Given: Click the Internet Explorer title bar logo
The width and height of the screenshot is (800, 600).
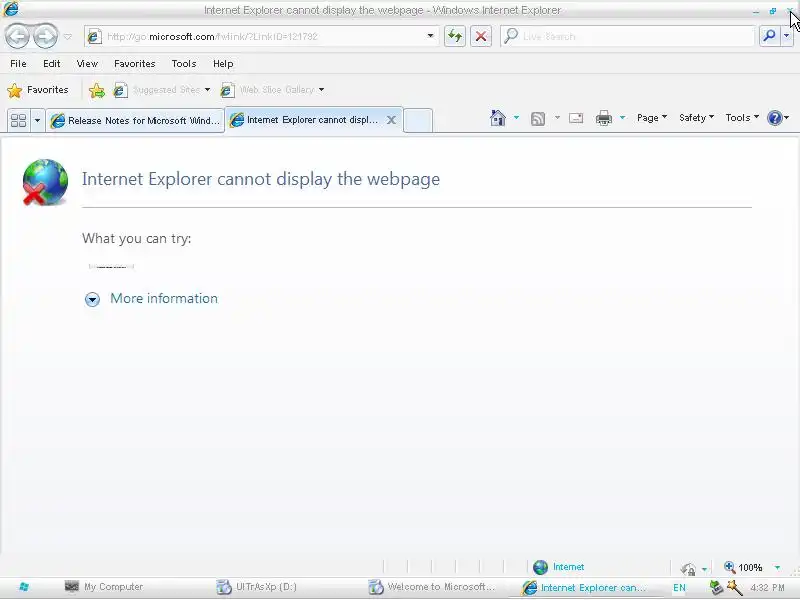Looking at the screenshot, I should pos(11,9).
